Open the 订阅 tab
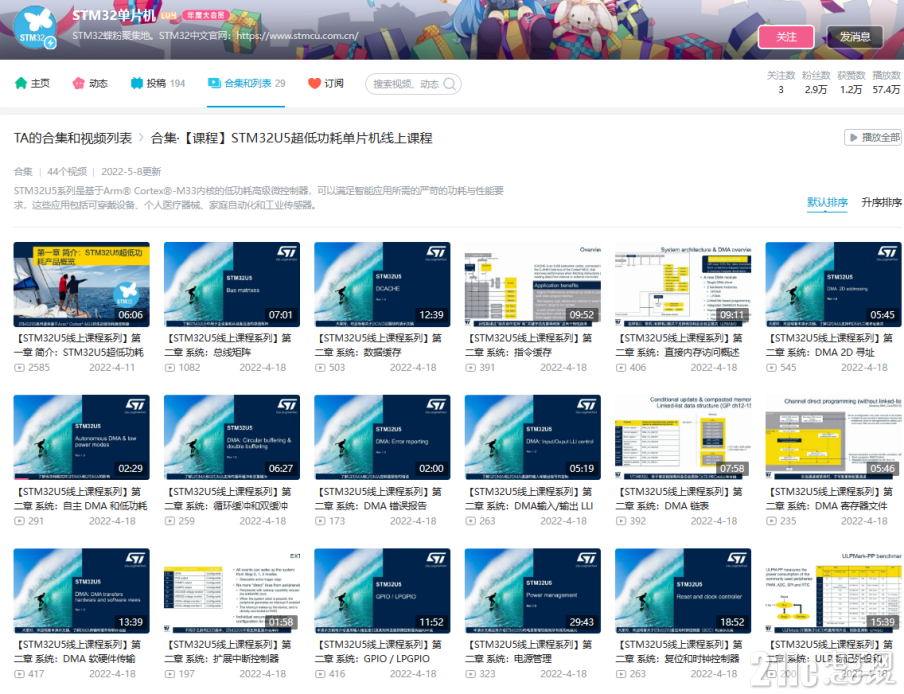The height and width of the screenshot is (694, 904). 326,84
